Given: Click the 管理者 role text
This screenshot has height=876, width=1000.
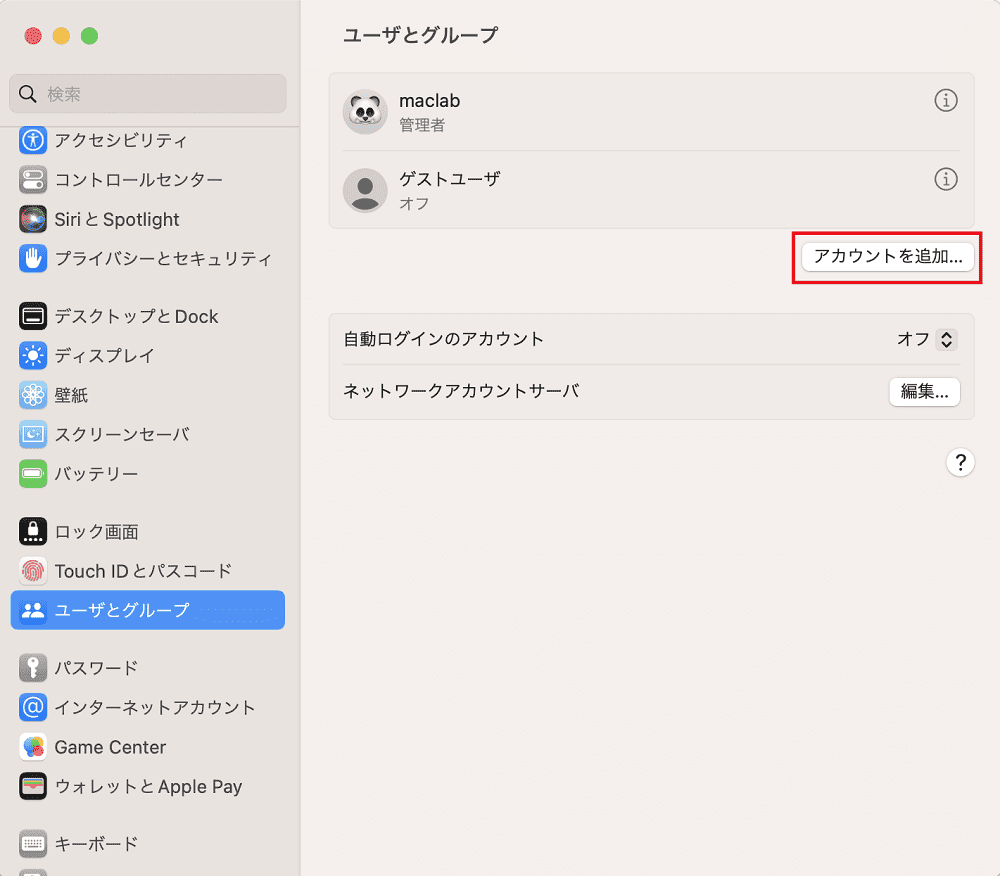Looking at the screenshot, I should [422, 125].
